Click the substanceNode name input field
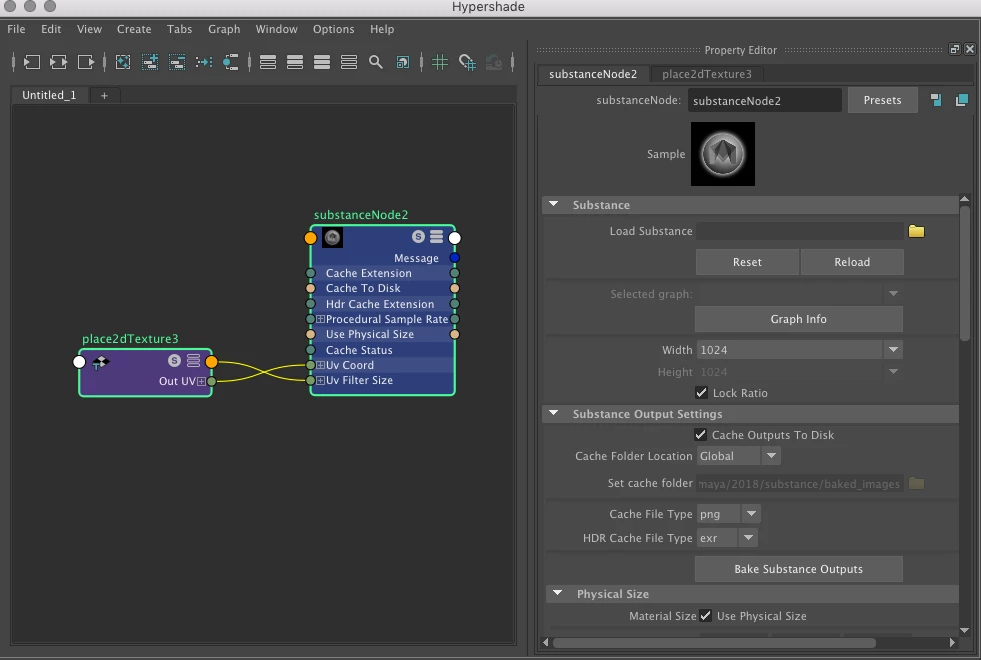The width and height of the screenshot is (981, 660). coord(765,101)
